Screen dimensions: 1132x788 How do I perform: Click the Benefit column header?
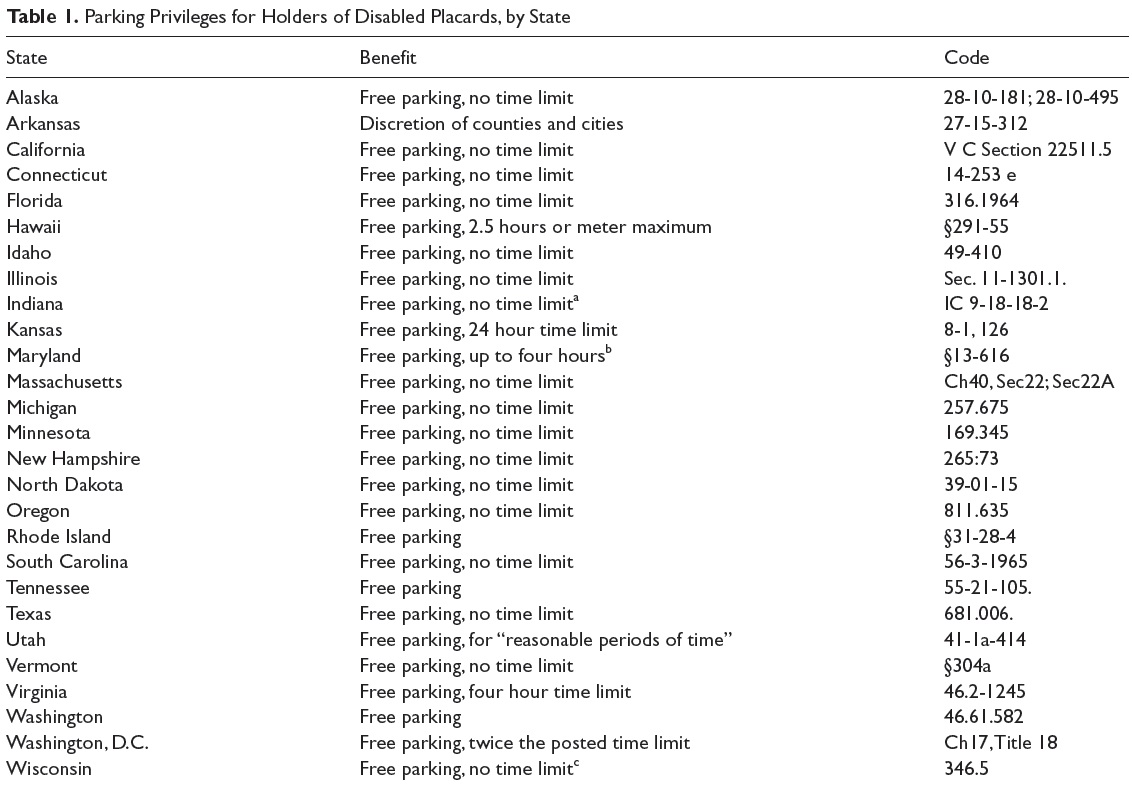click(387, 58)
